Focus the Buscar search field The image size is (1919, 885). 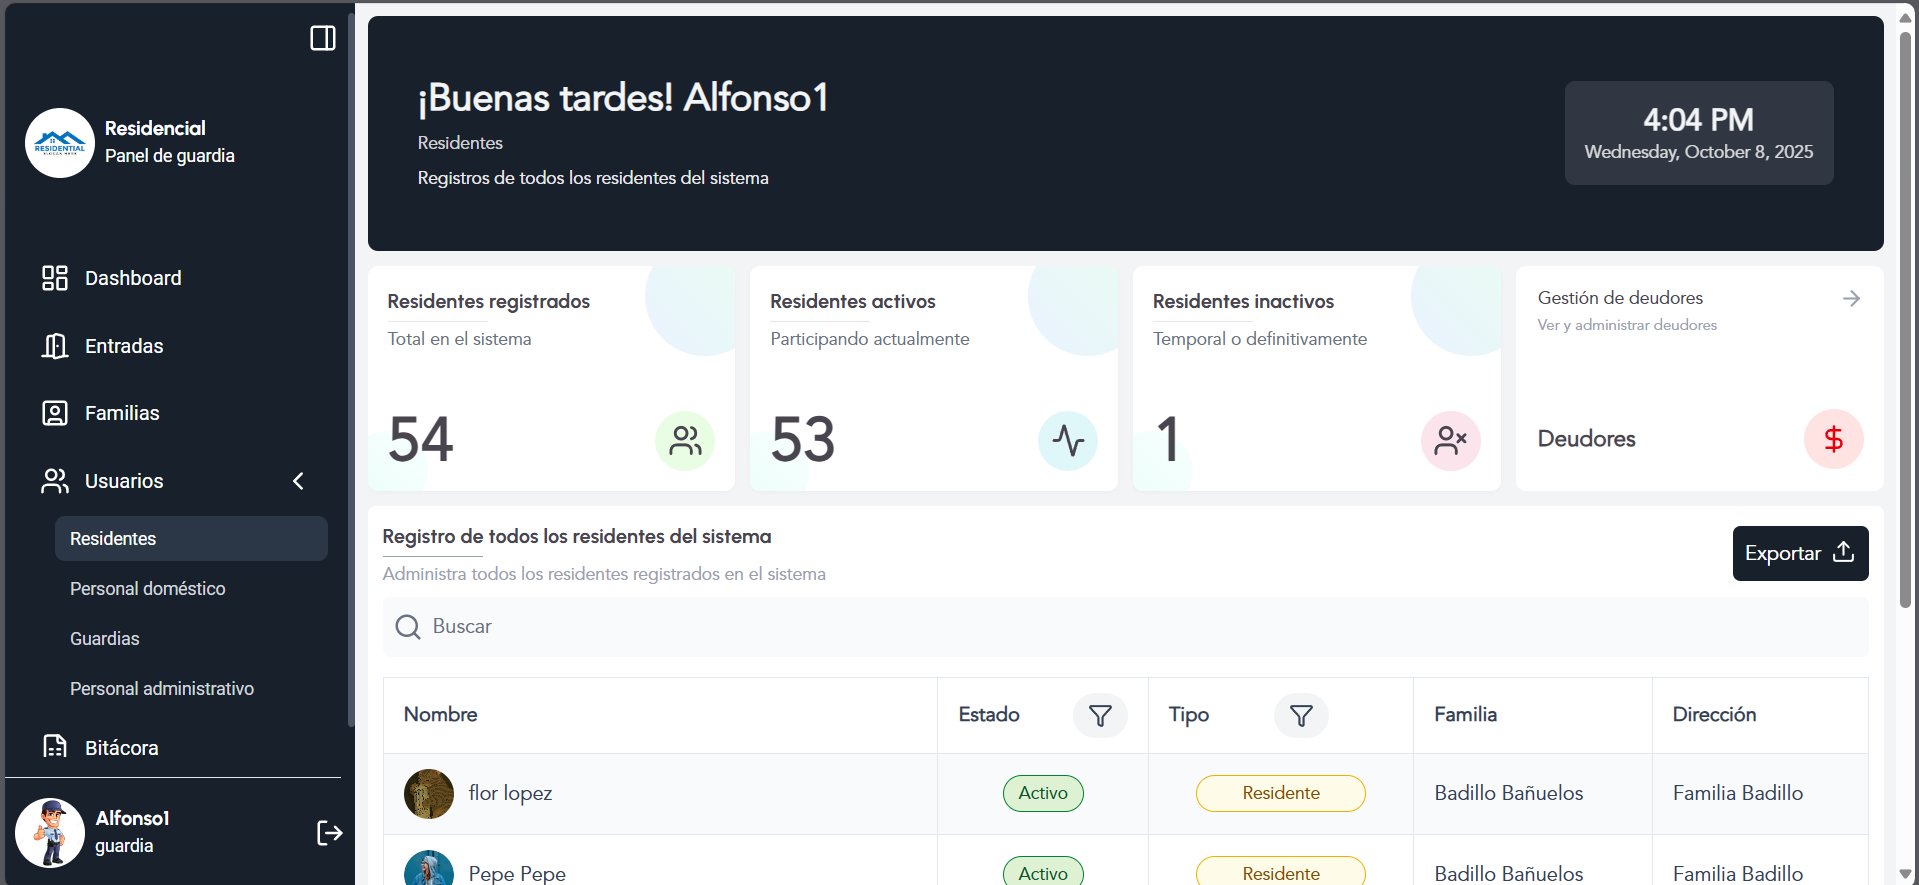(x=1125, y=627)
